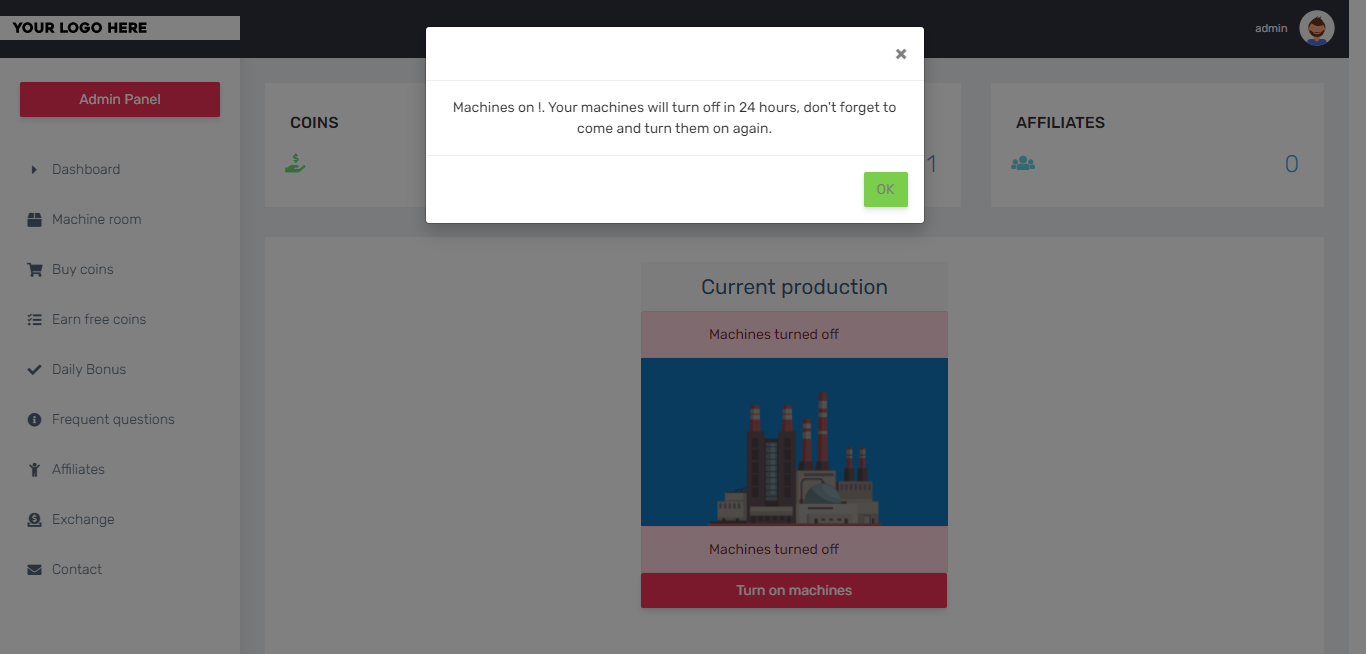Viewport: 1366px width, 654px height.
Task: Open Machine room page
Action: tap(96, 219)
